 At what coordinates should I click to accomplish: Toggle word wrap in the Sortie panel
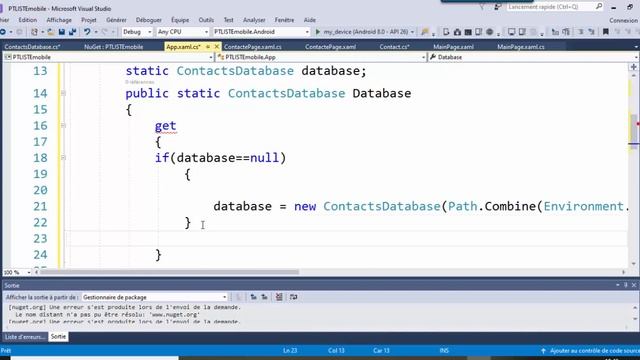[x=293, y=297]
